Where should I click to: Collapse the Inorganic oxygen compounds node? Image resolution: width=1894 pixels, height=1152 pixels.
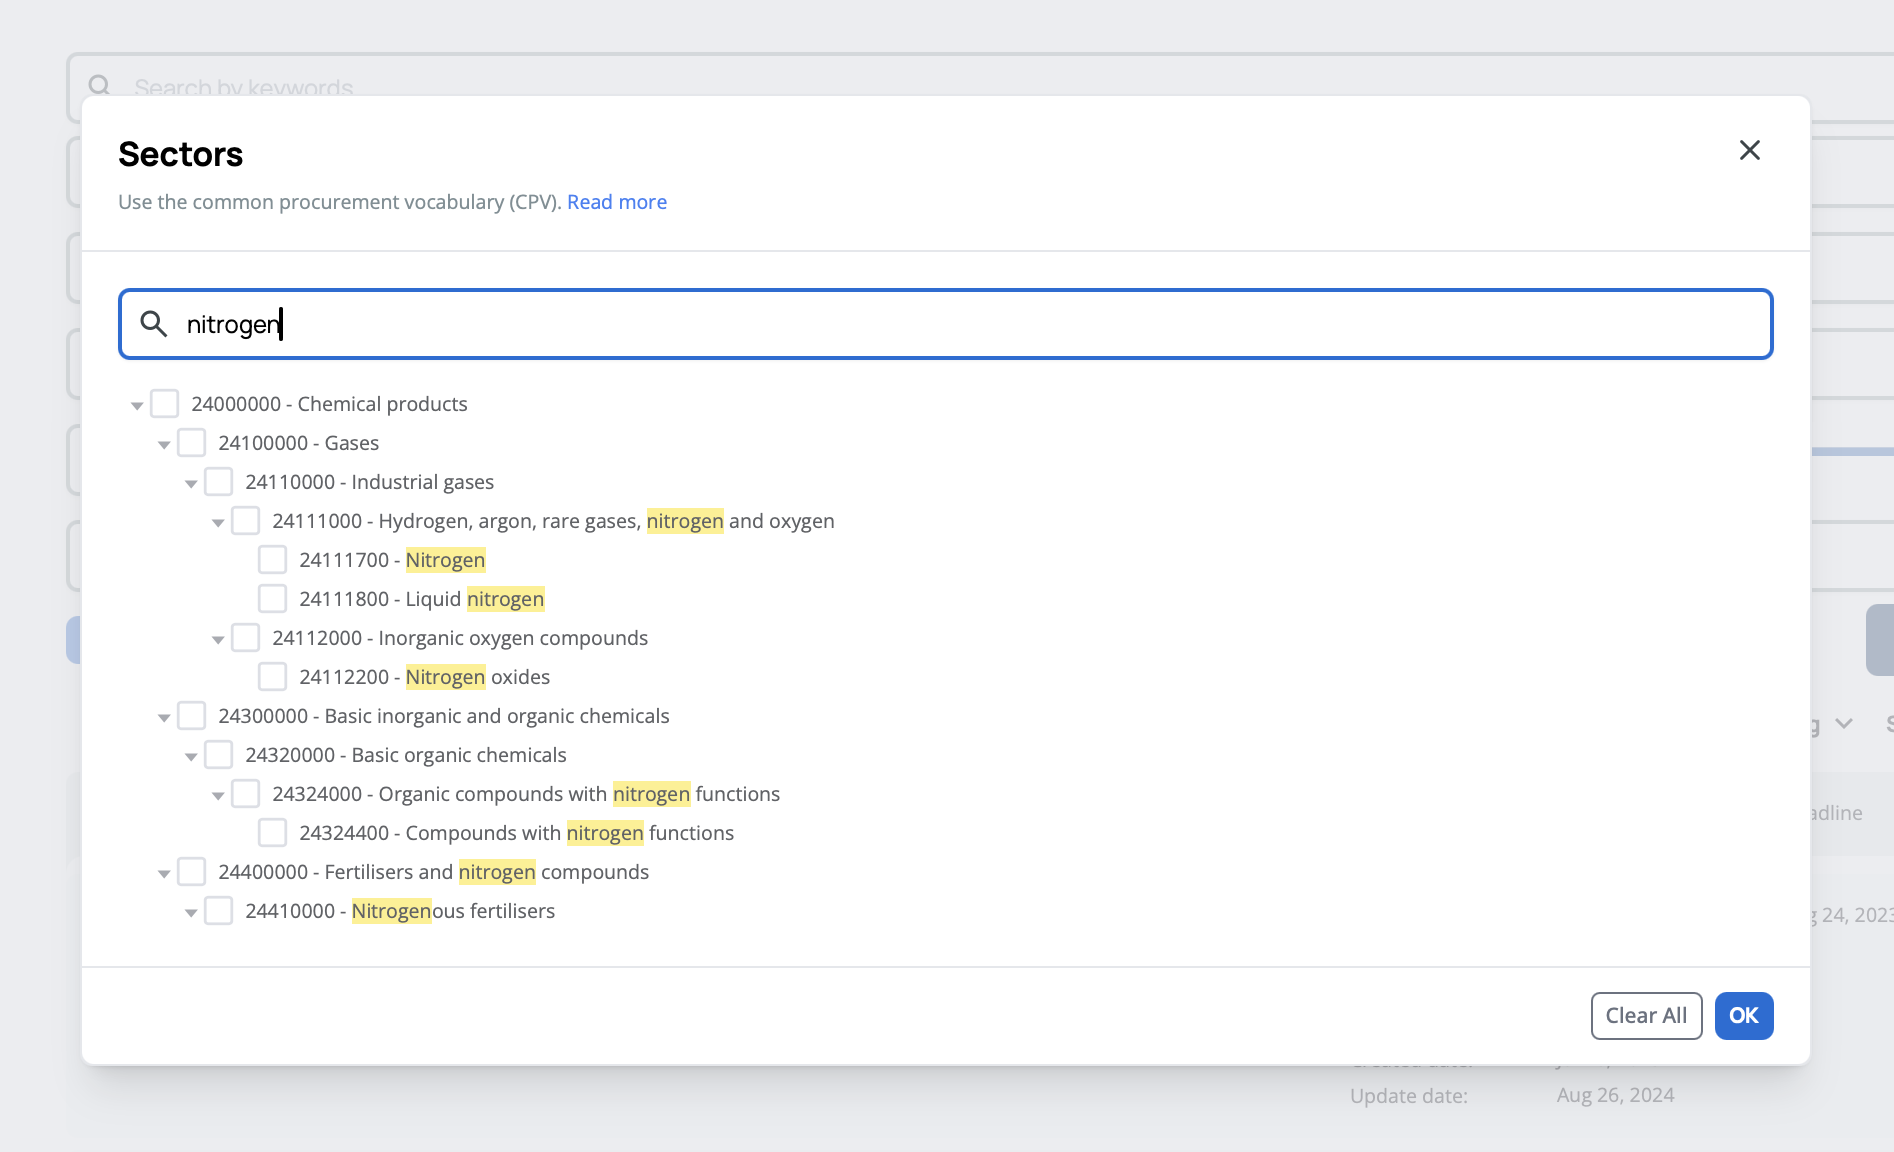click(218, 639)
